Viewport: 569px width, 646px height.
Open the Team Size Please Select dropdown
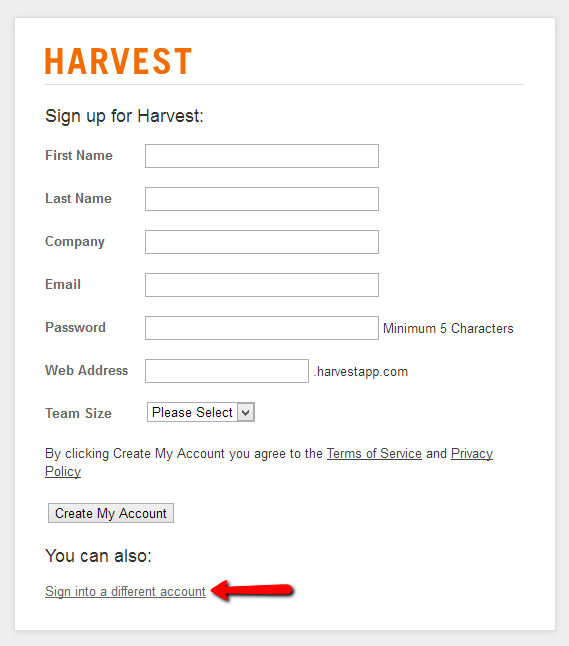201,412
